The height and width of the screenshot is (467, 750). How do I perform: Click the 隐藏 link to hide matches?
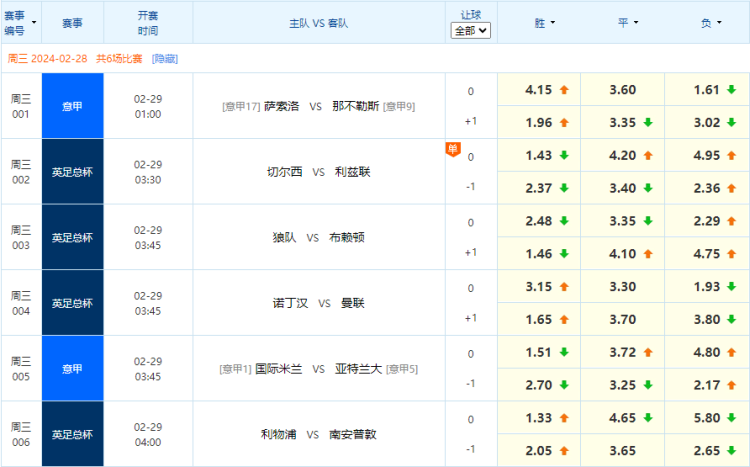[x=165, y=59]
